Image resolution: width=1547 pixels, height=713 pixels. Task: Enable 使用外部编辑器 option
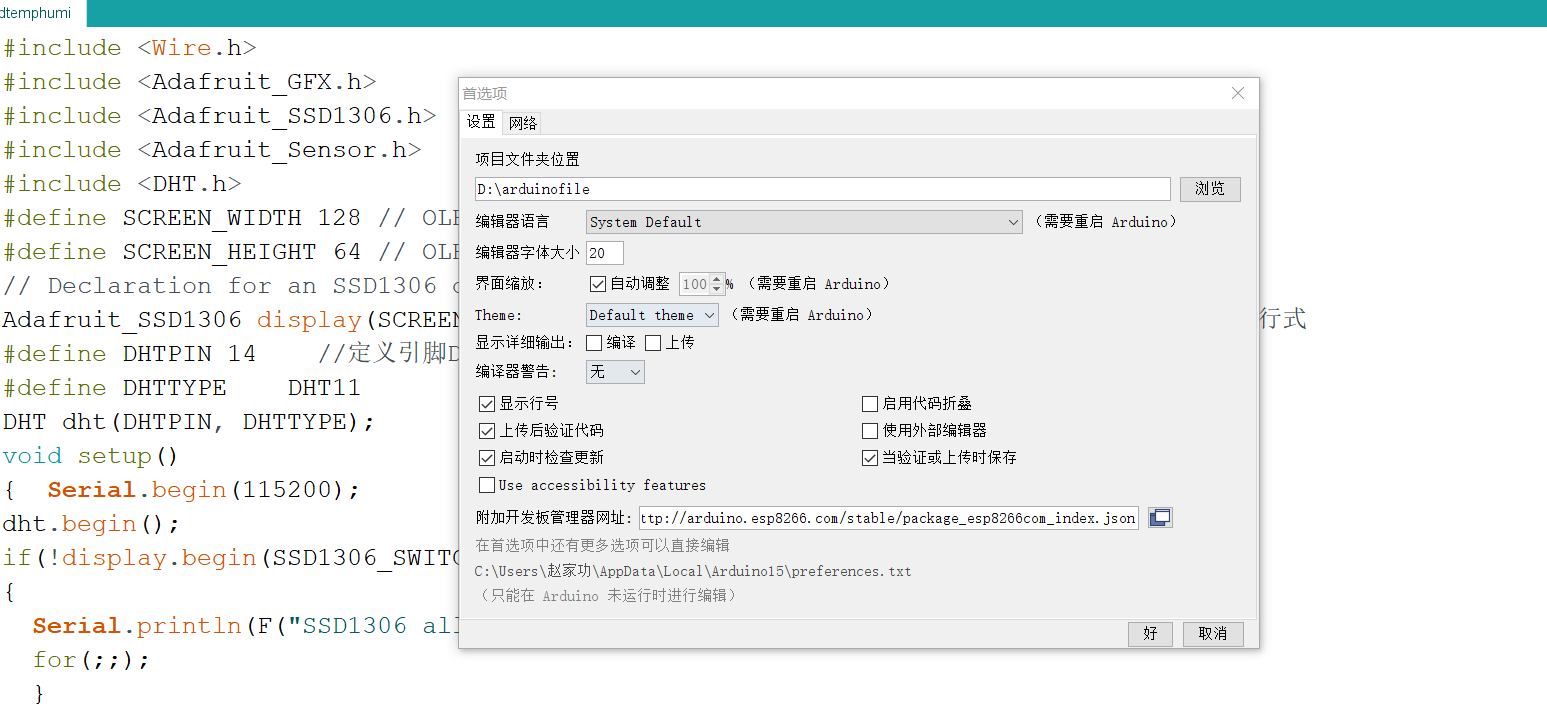tap(870, 431)
